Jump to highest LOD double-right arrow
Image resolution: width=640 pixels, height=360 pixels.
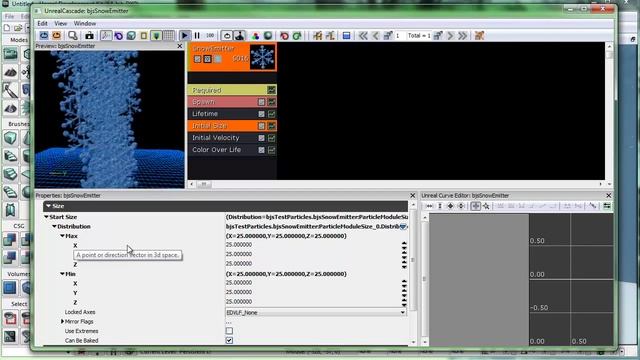[x=462, y=36]
